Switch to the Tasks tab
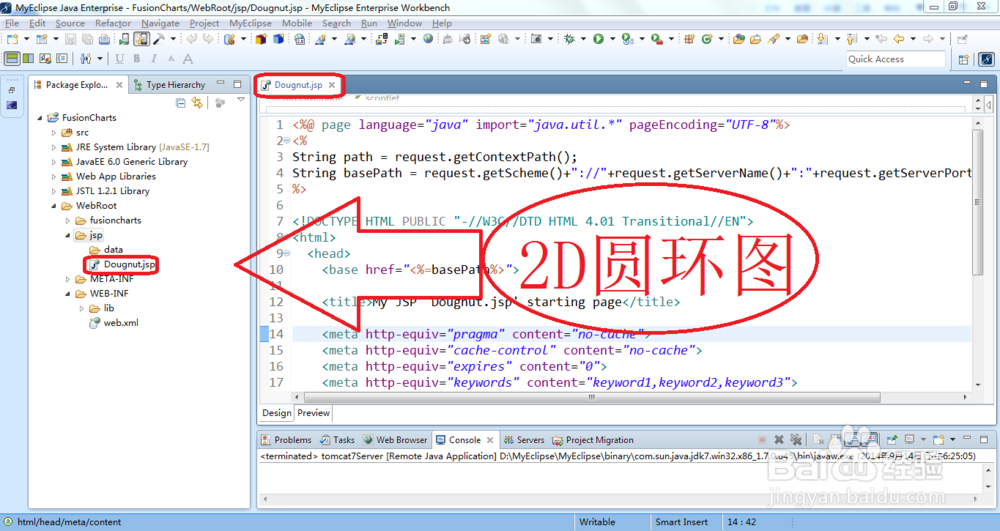The height and width of the screenshot is (531, 1000). [337, 440]
